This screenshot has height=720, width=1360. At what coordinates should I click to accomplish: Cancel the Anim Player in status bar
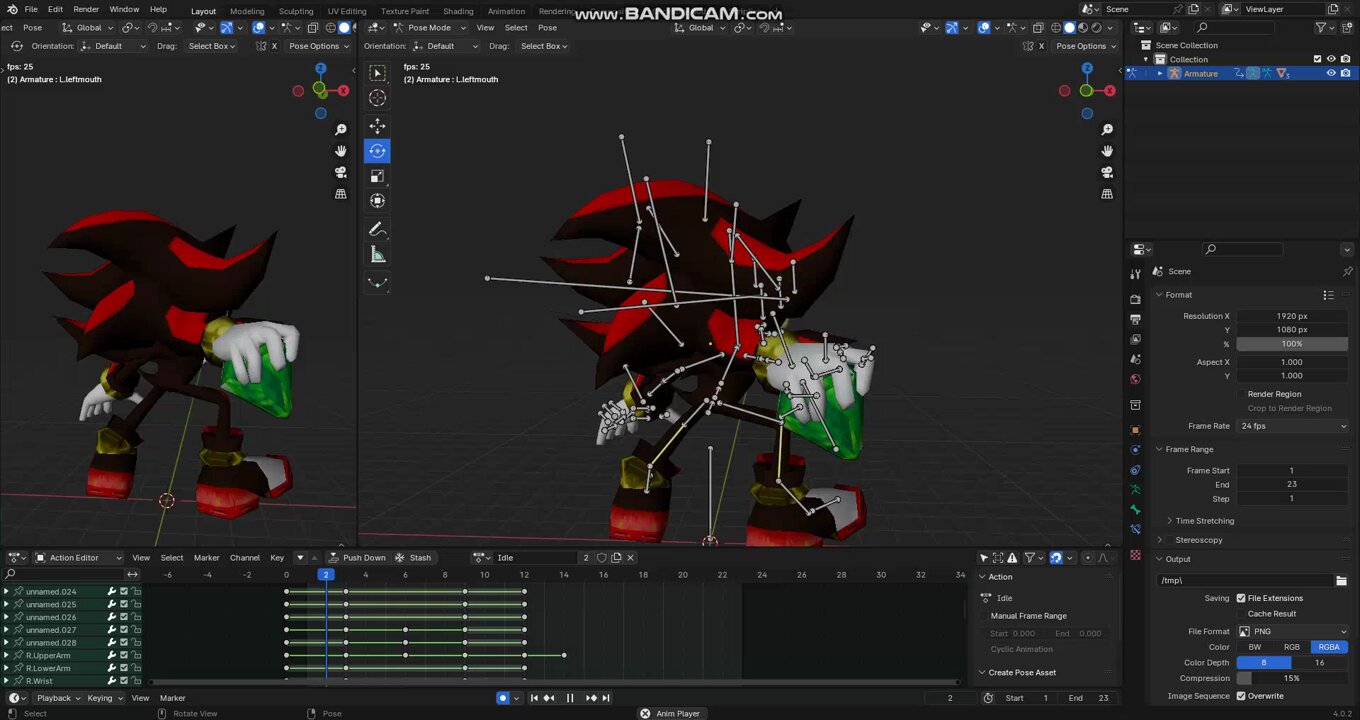tap(645, 713)
